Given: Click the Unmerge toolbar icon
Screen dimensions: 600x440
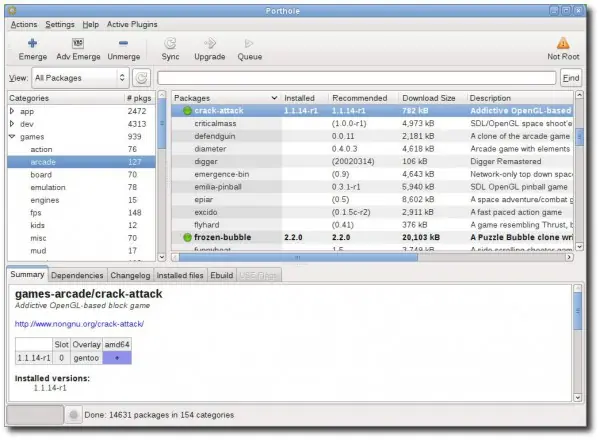Looking at the screenshot, I should (123, 43).
